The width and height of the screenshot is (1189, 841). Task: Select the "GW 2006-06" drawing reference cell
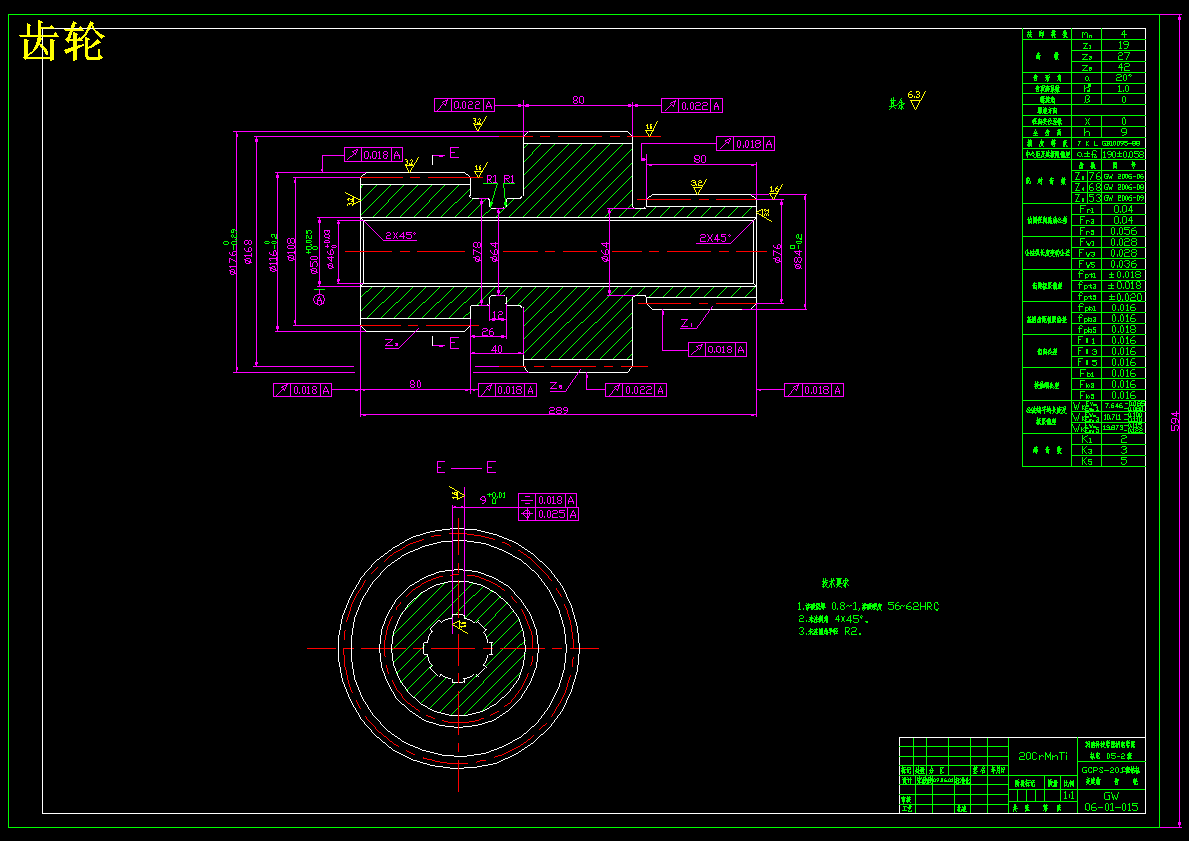[1124, 176]
